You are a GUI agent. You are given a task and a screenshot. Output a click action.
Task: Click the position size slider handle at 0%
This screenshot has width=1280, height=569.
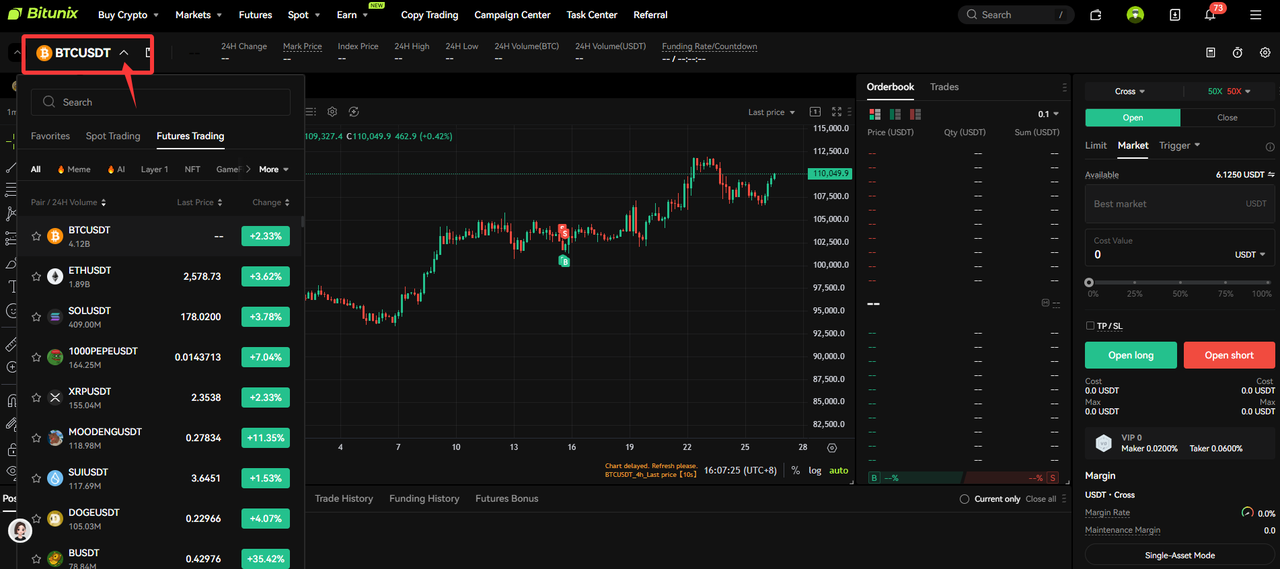[x=1090, y=283]
